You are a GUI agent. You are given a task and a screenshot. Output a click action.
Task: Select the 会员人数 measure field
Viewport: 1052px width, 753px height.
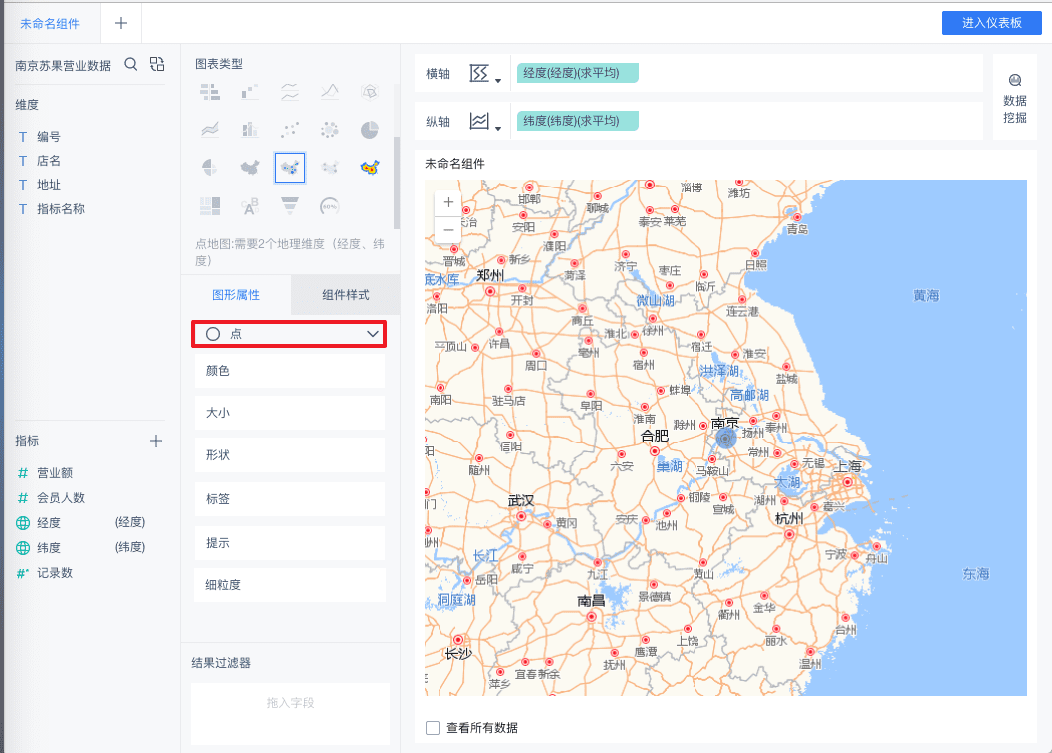(60, 497)
